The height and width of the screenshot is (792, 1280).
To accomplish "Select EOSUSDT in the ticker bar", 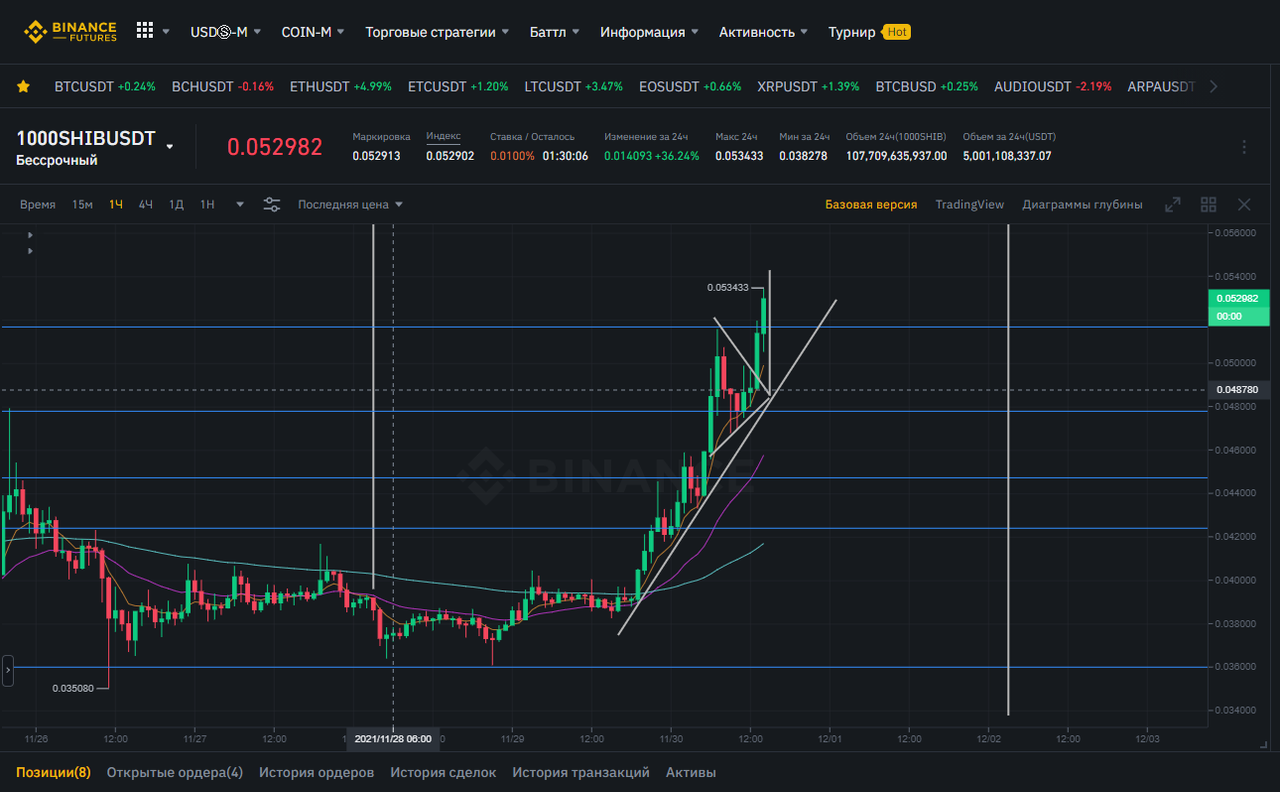I will point(691,87).
